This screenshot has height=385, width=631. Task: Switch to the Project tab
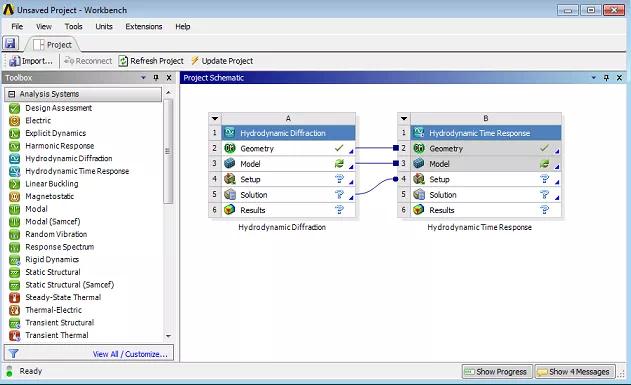click(x=53, y=45)
